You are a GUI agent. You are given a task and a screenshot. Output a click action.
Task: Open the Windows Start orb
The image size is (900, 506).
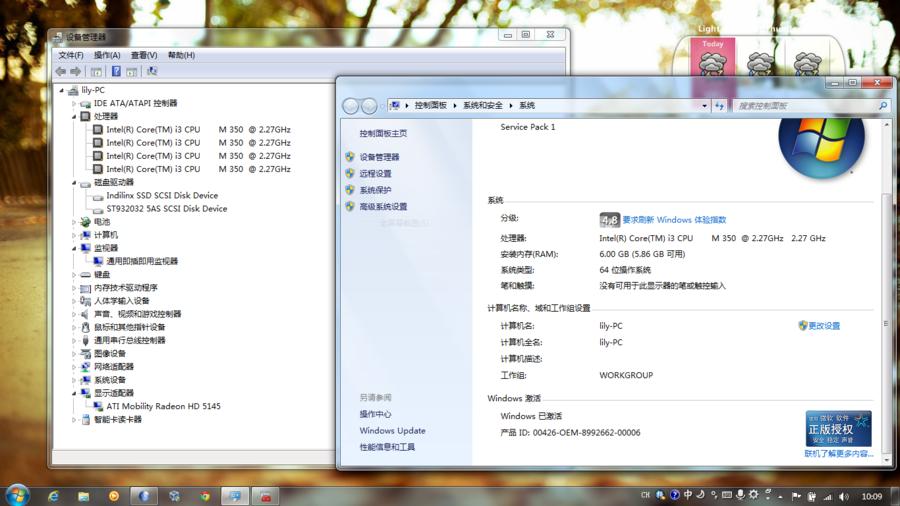tap(17, 496)
